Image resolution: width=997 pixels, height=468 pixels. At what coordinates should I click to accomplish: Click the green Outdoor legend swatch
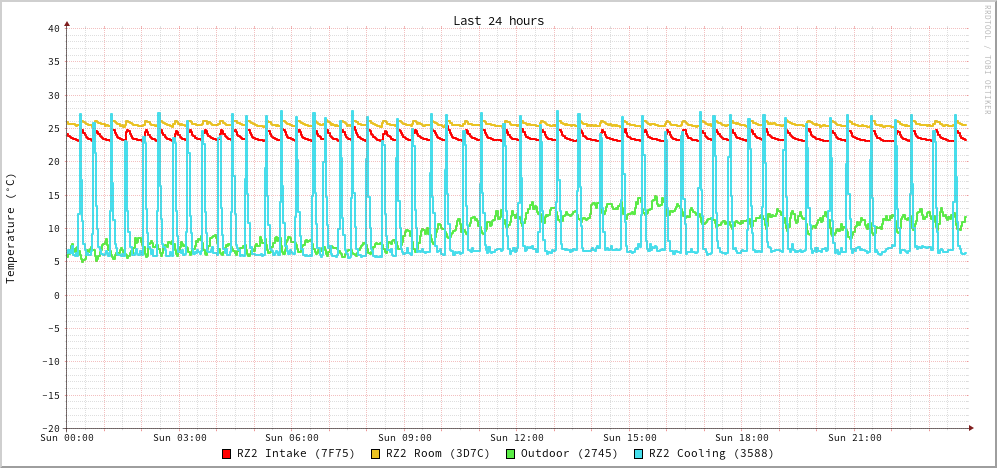tap(511, 454)
